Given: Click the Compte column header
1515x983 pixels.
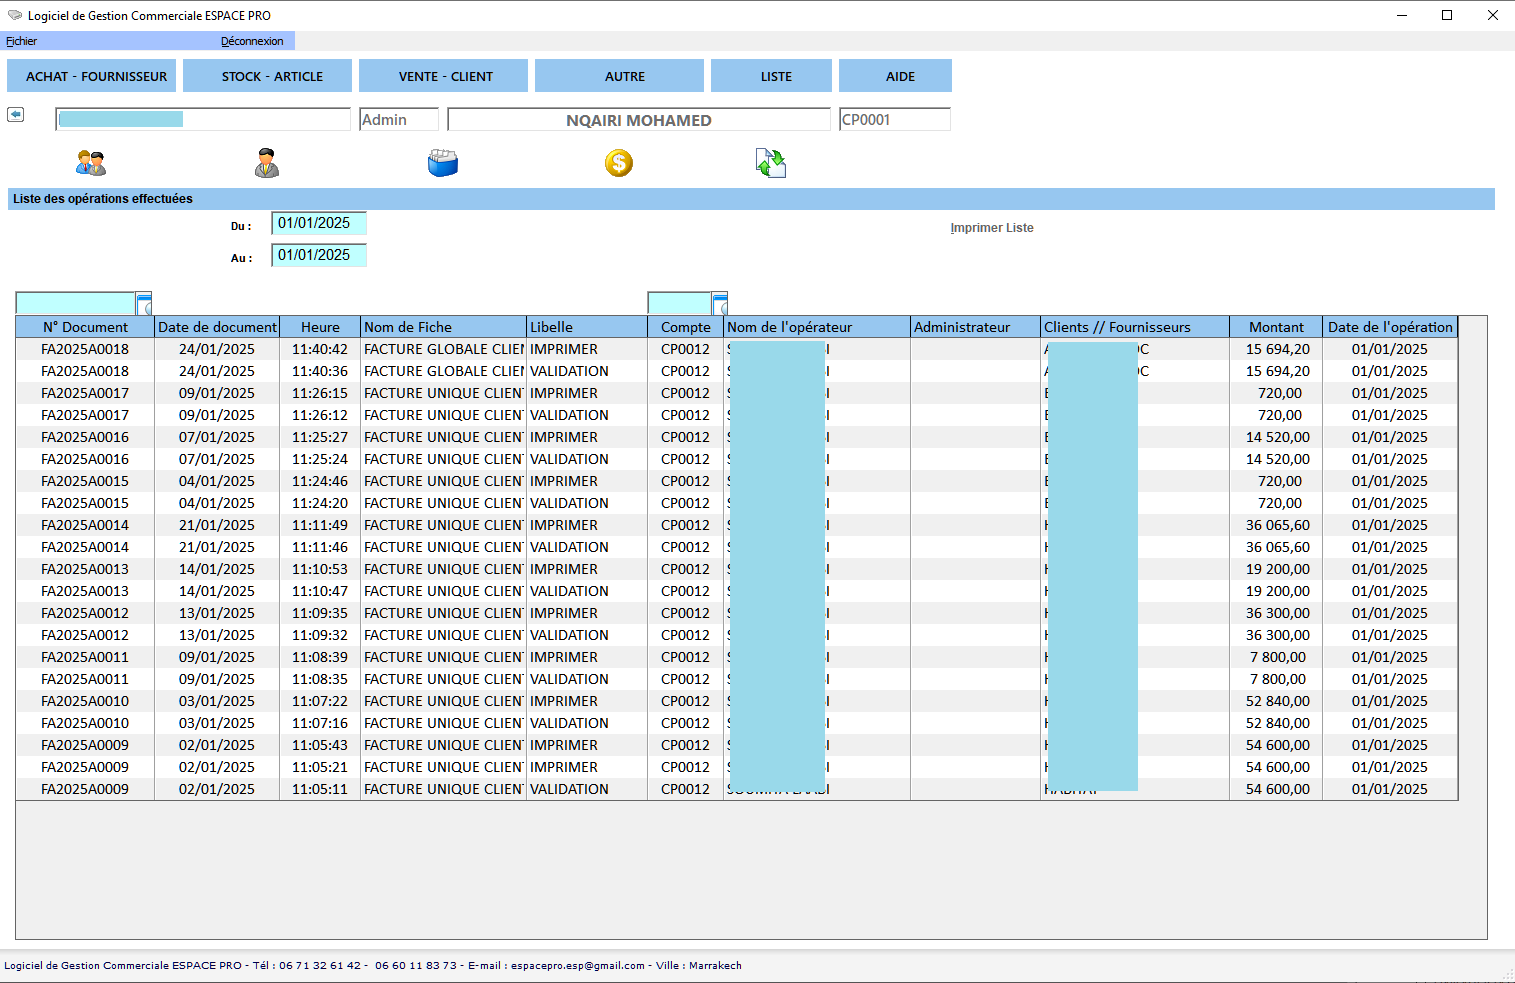Looking at the screenshot, I should (685, 327).
